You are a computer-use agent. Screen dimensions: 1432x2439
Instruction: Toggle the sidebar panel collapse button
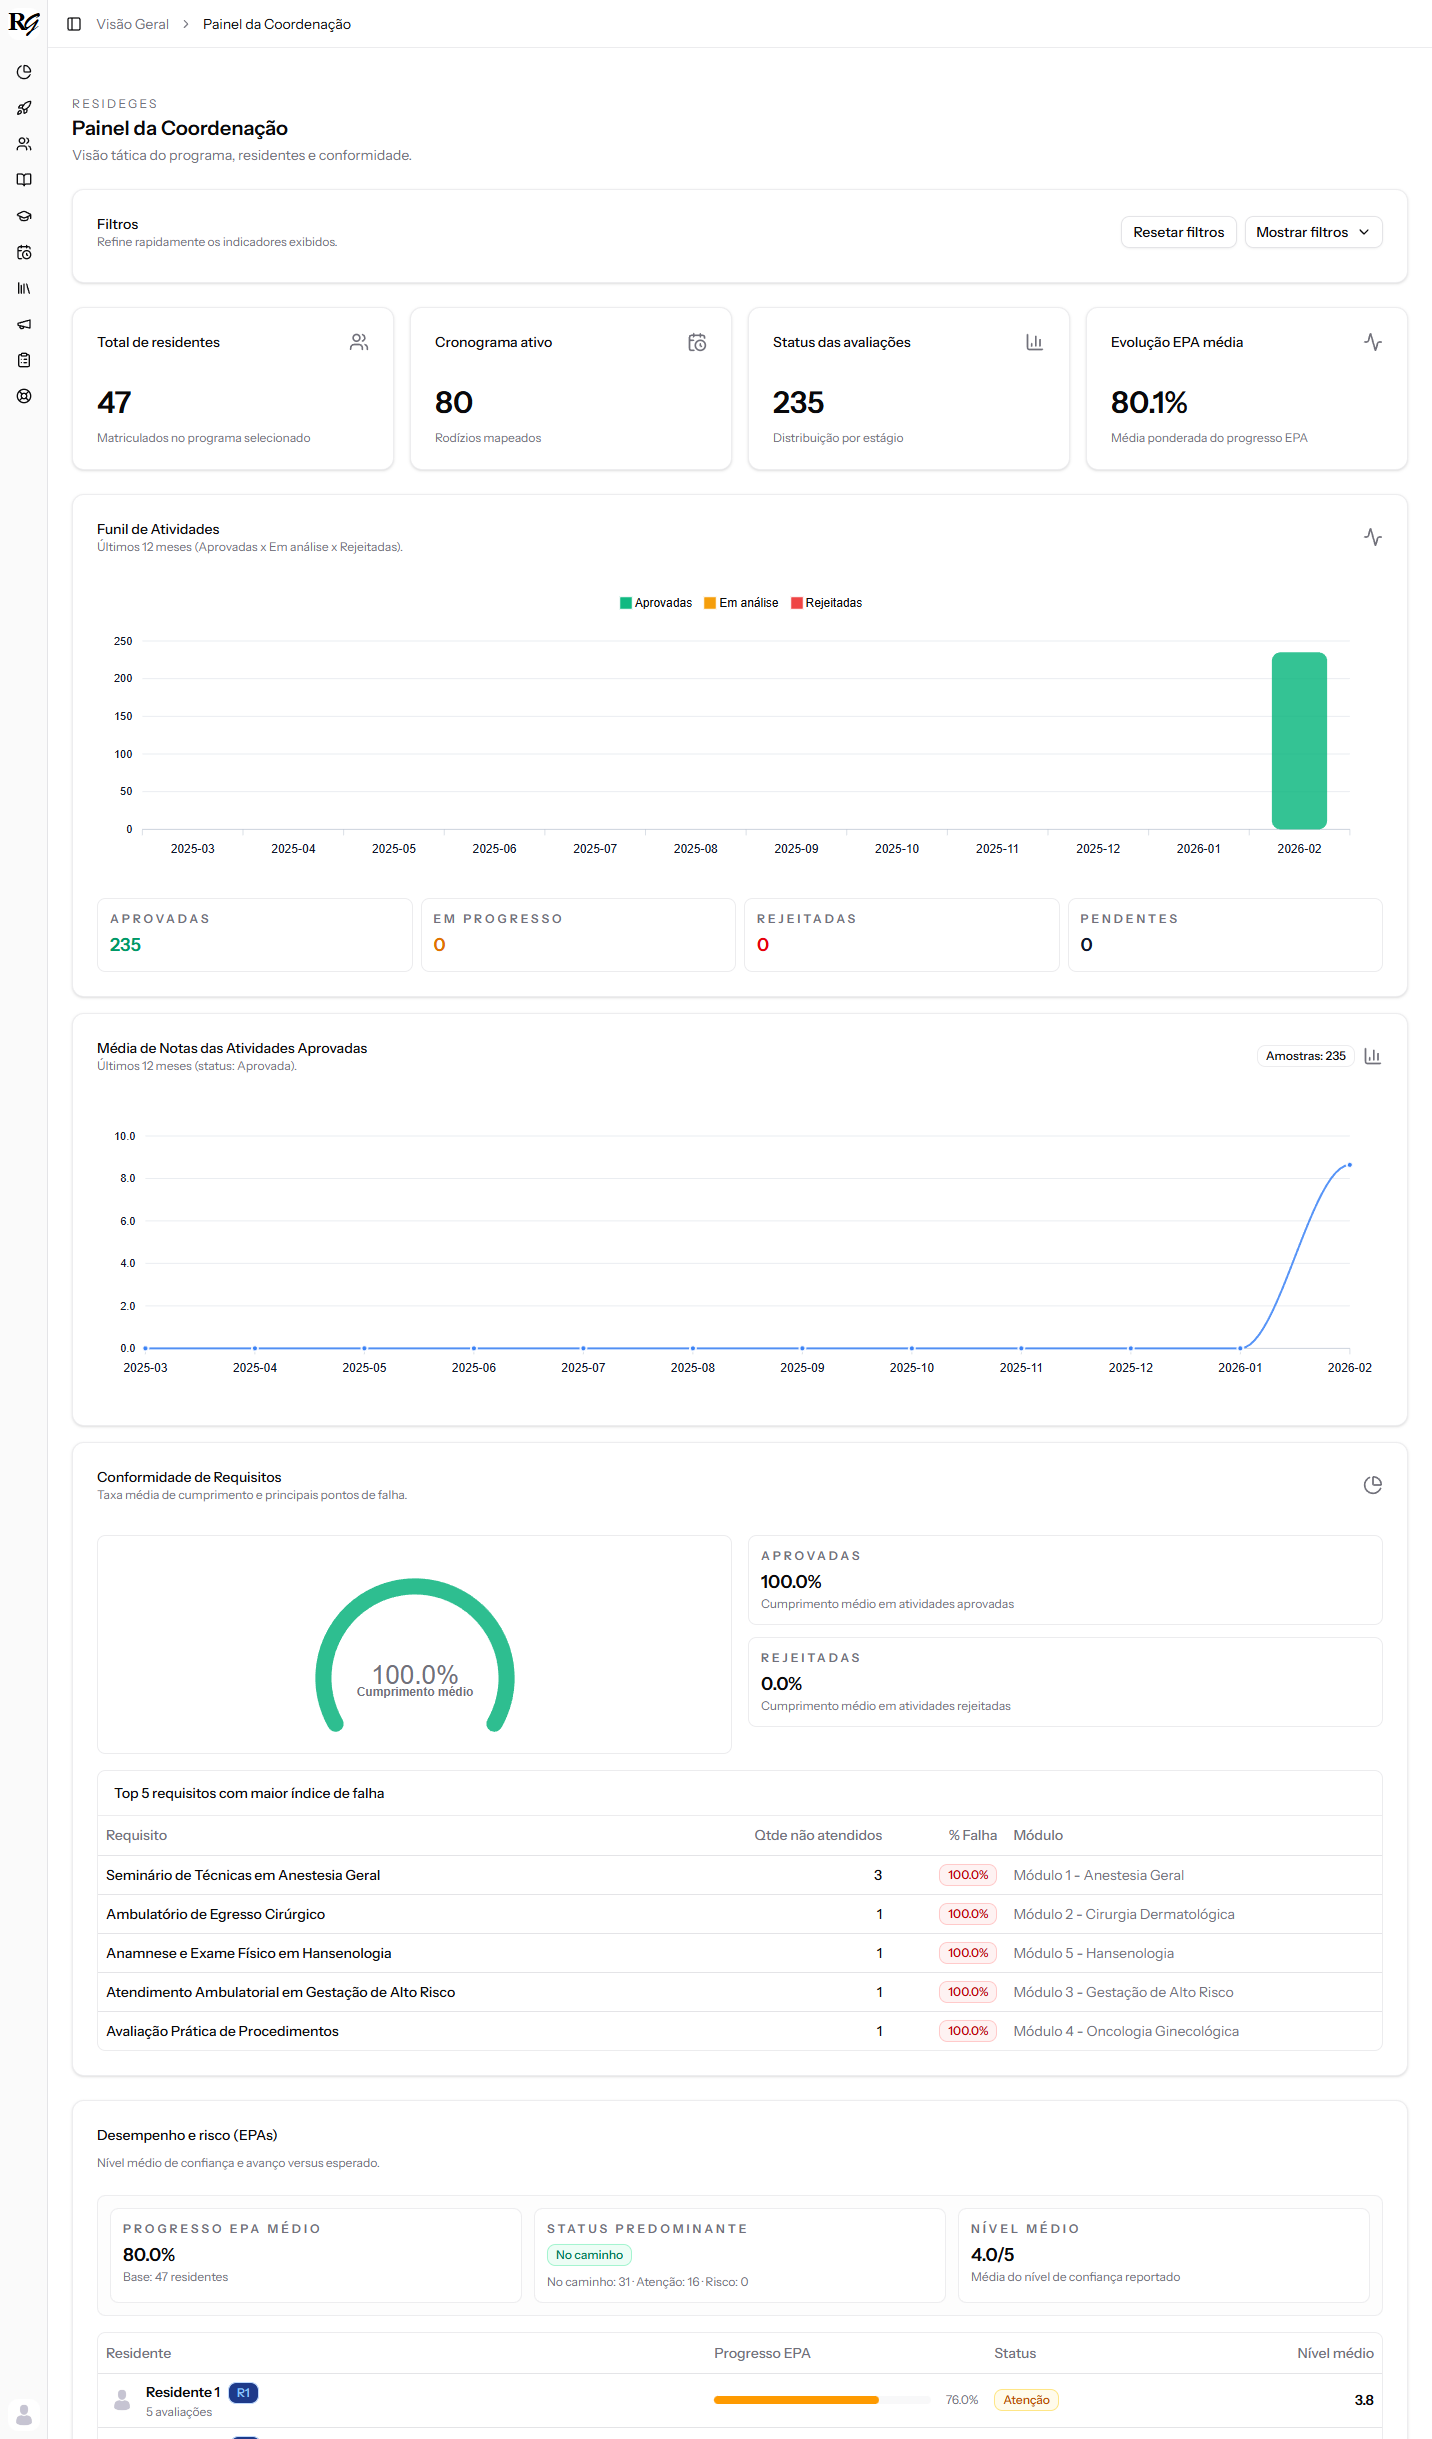(74, 24)
